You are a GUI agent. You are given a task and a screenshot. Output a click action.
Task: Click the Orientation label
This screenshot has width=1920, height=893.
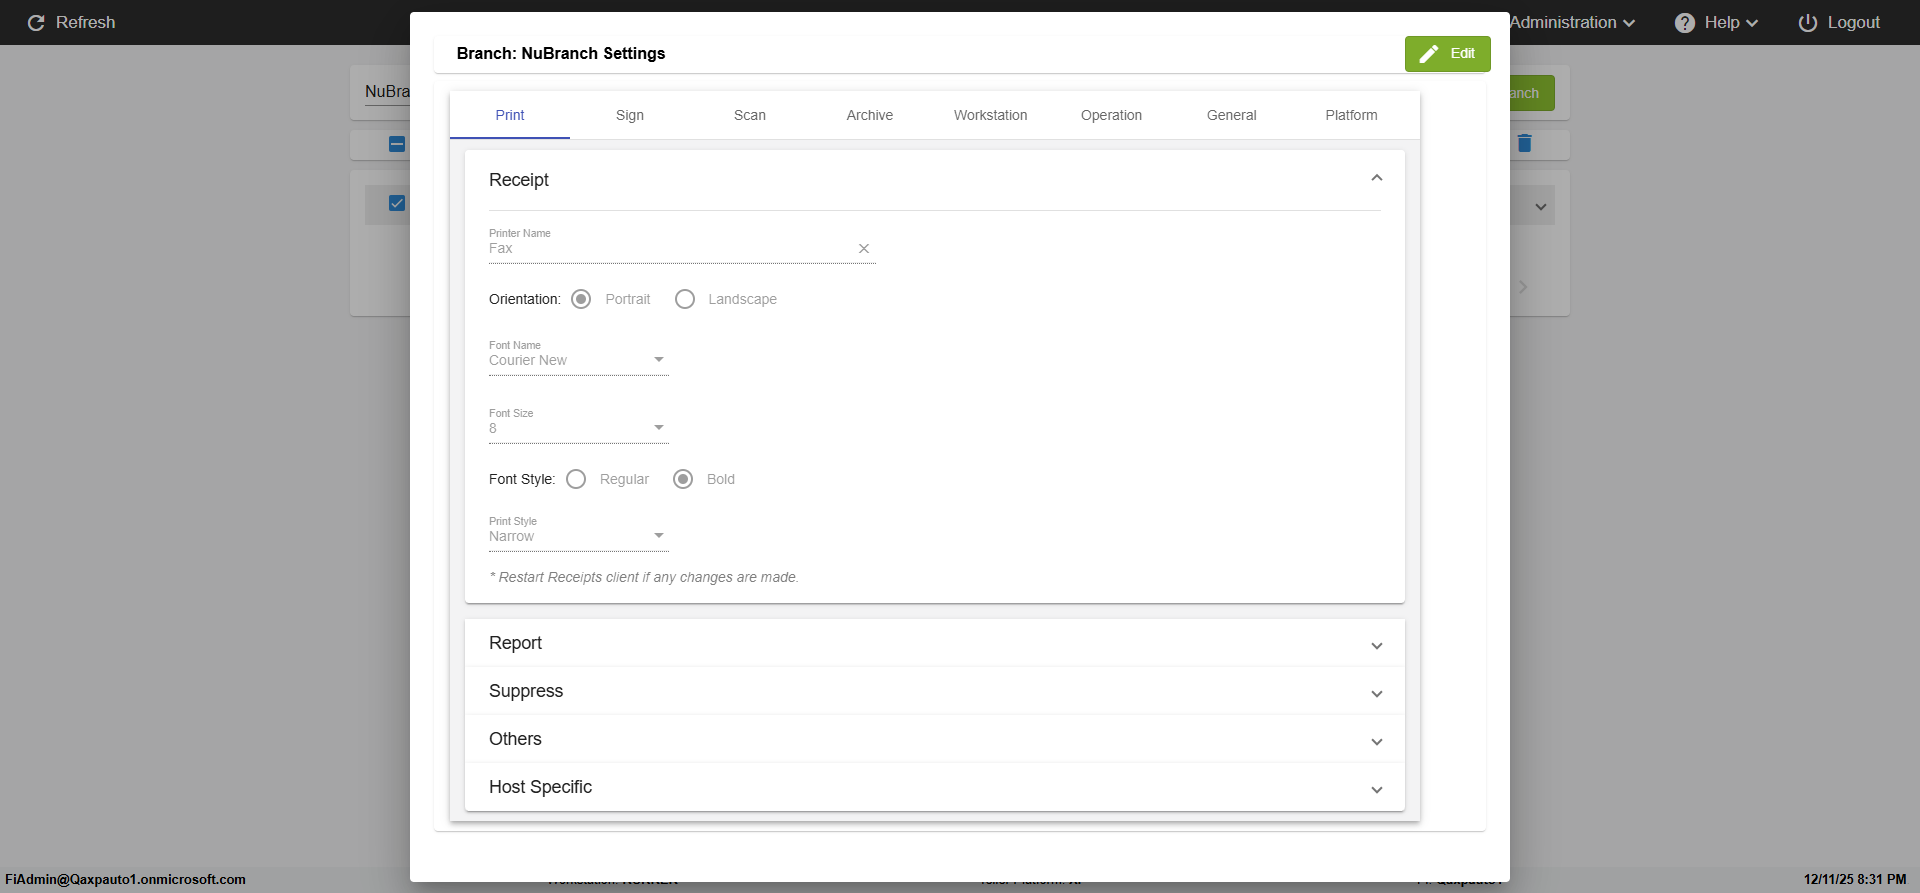point(525,299)
